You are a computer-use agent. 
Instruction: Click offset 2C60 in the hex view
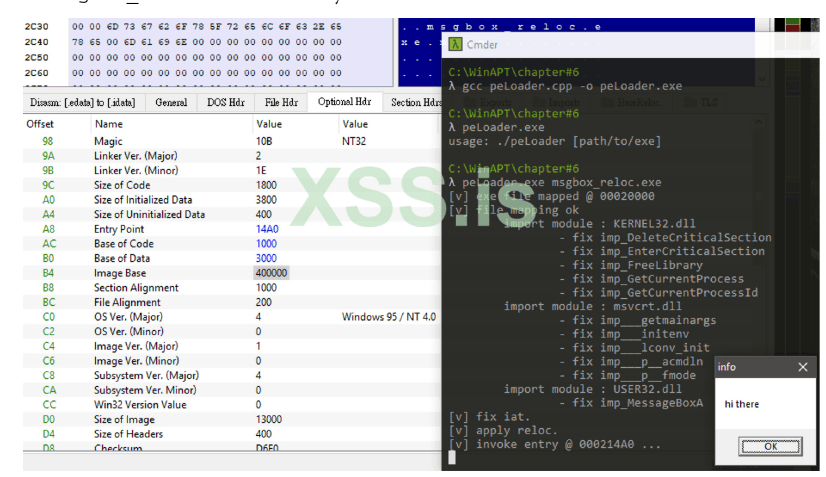tap(36, 73)
